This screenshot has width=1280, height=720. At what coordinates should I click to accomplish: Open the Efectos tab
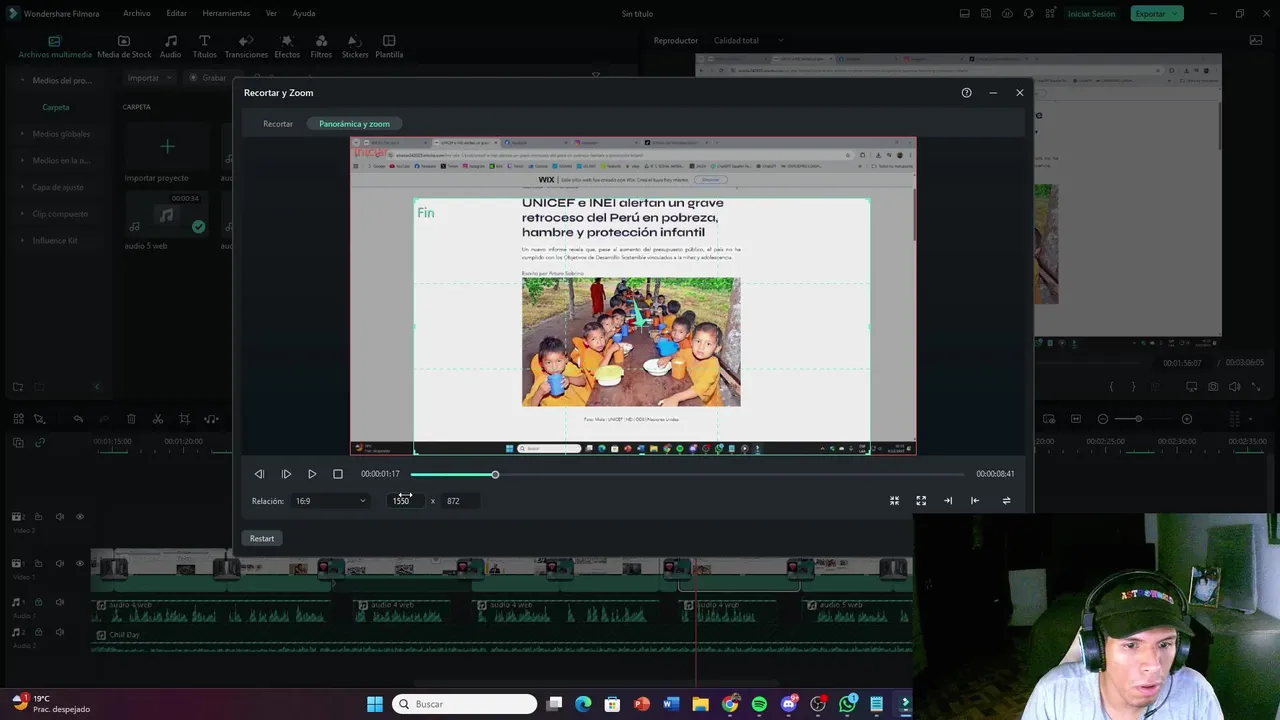[287, 47]
